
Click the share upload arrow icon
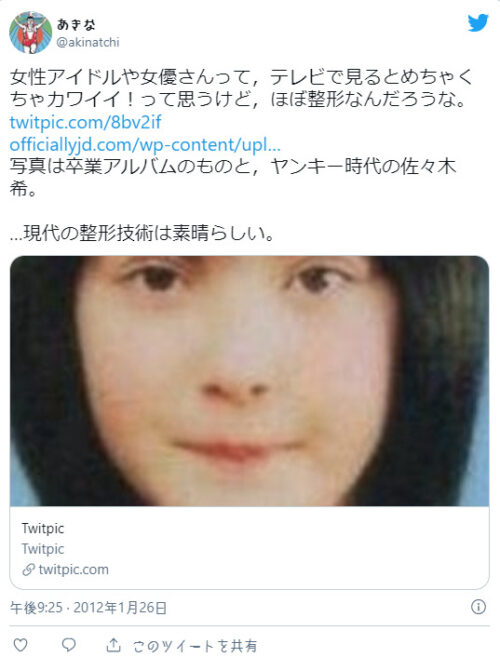tap(113, 645)
